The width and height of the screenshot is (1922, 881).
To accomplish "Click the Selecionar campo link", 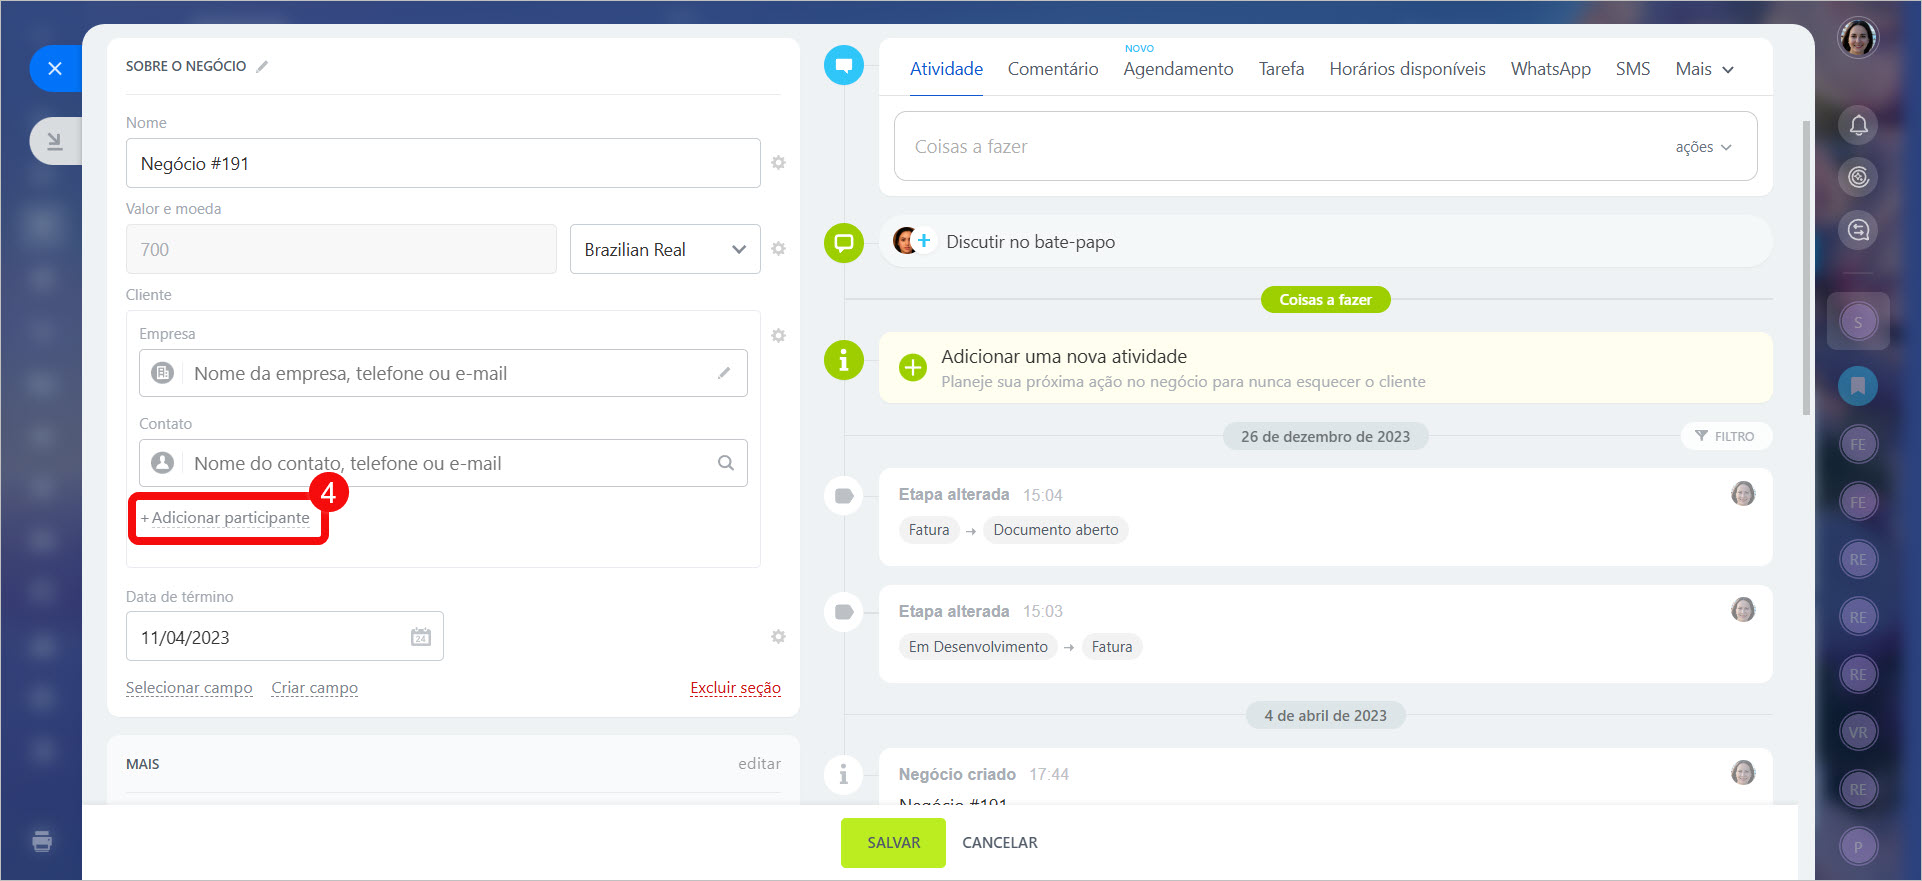I will [189, 688].
